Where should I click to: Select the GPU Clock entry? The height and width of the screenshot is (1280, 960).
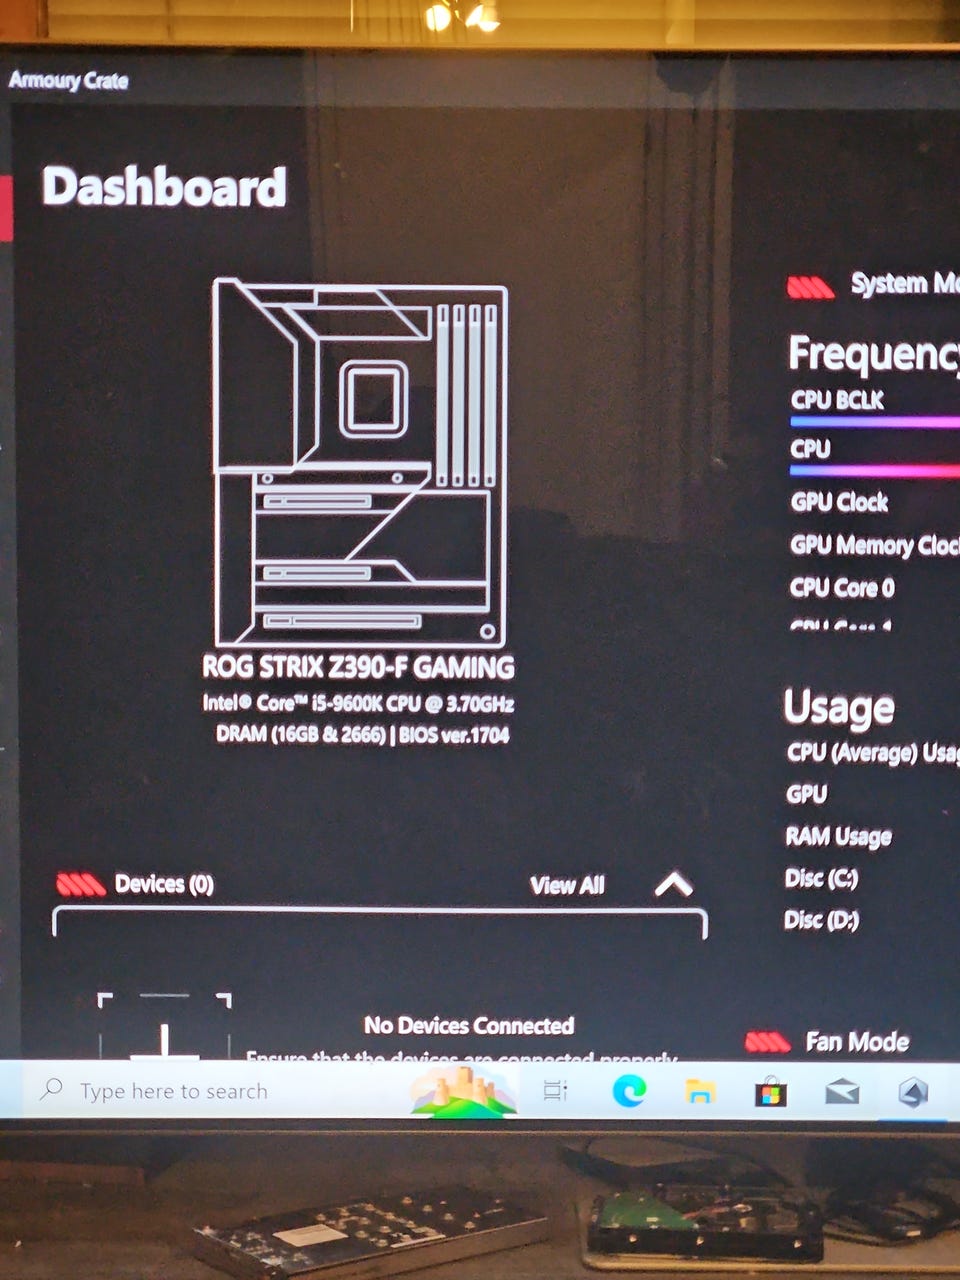839,502
